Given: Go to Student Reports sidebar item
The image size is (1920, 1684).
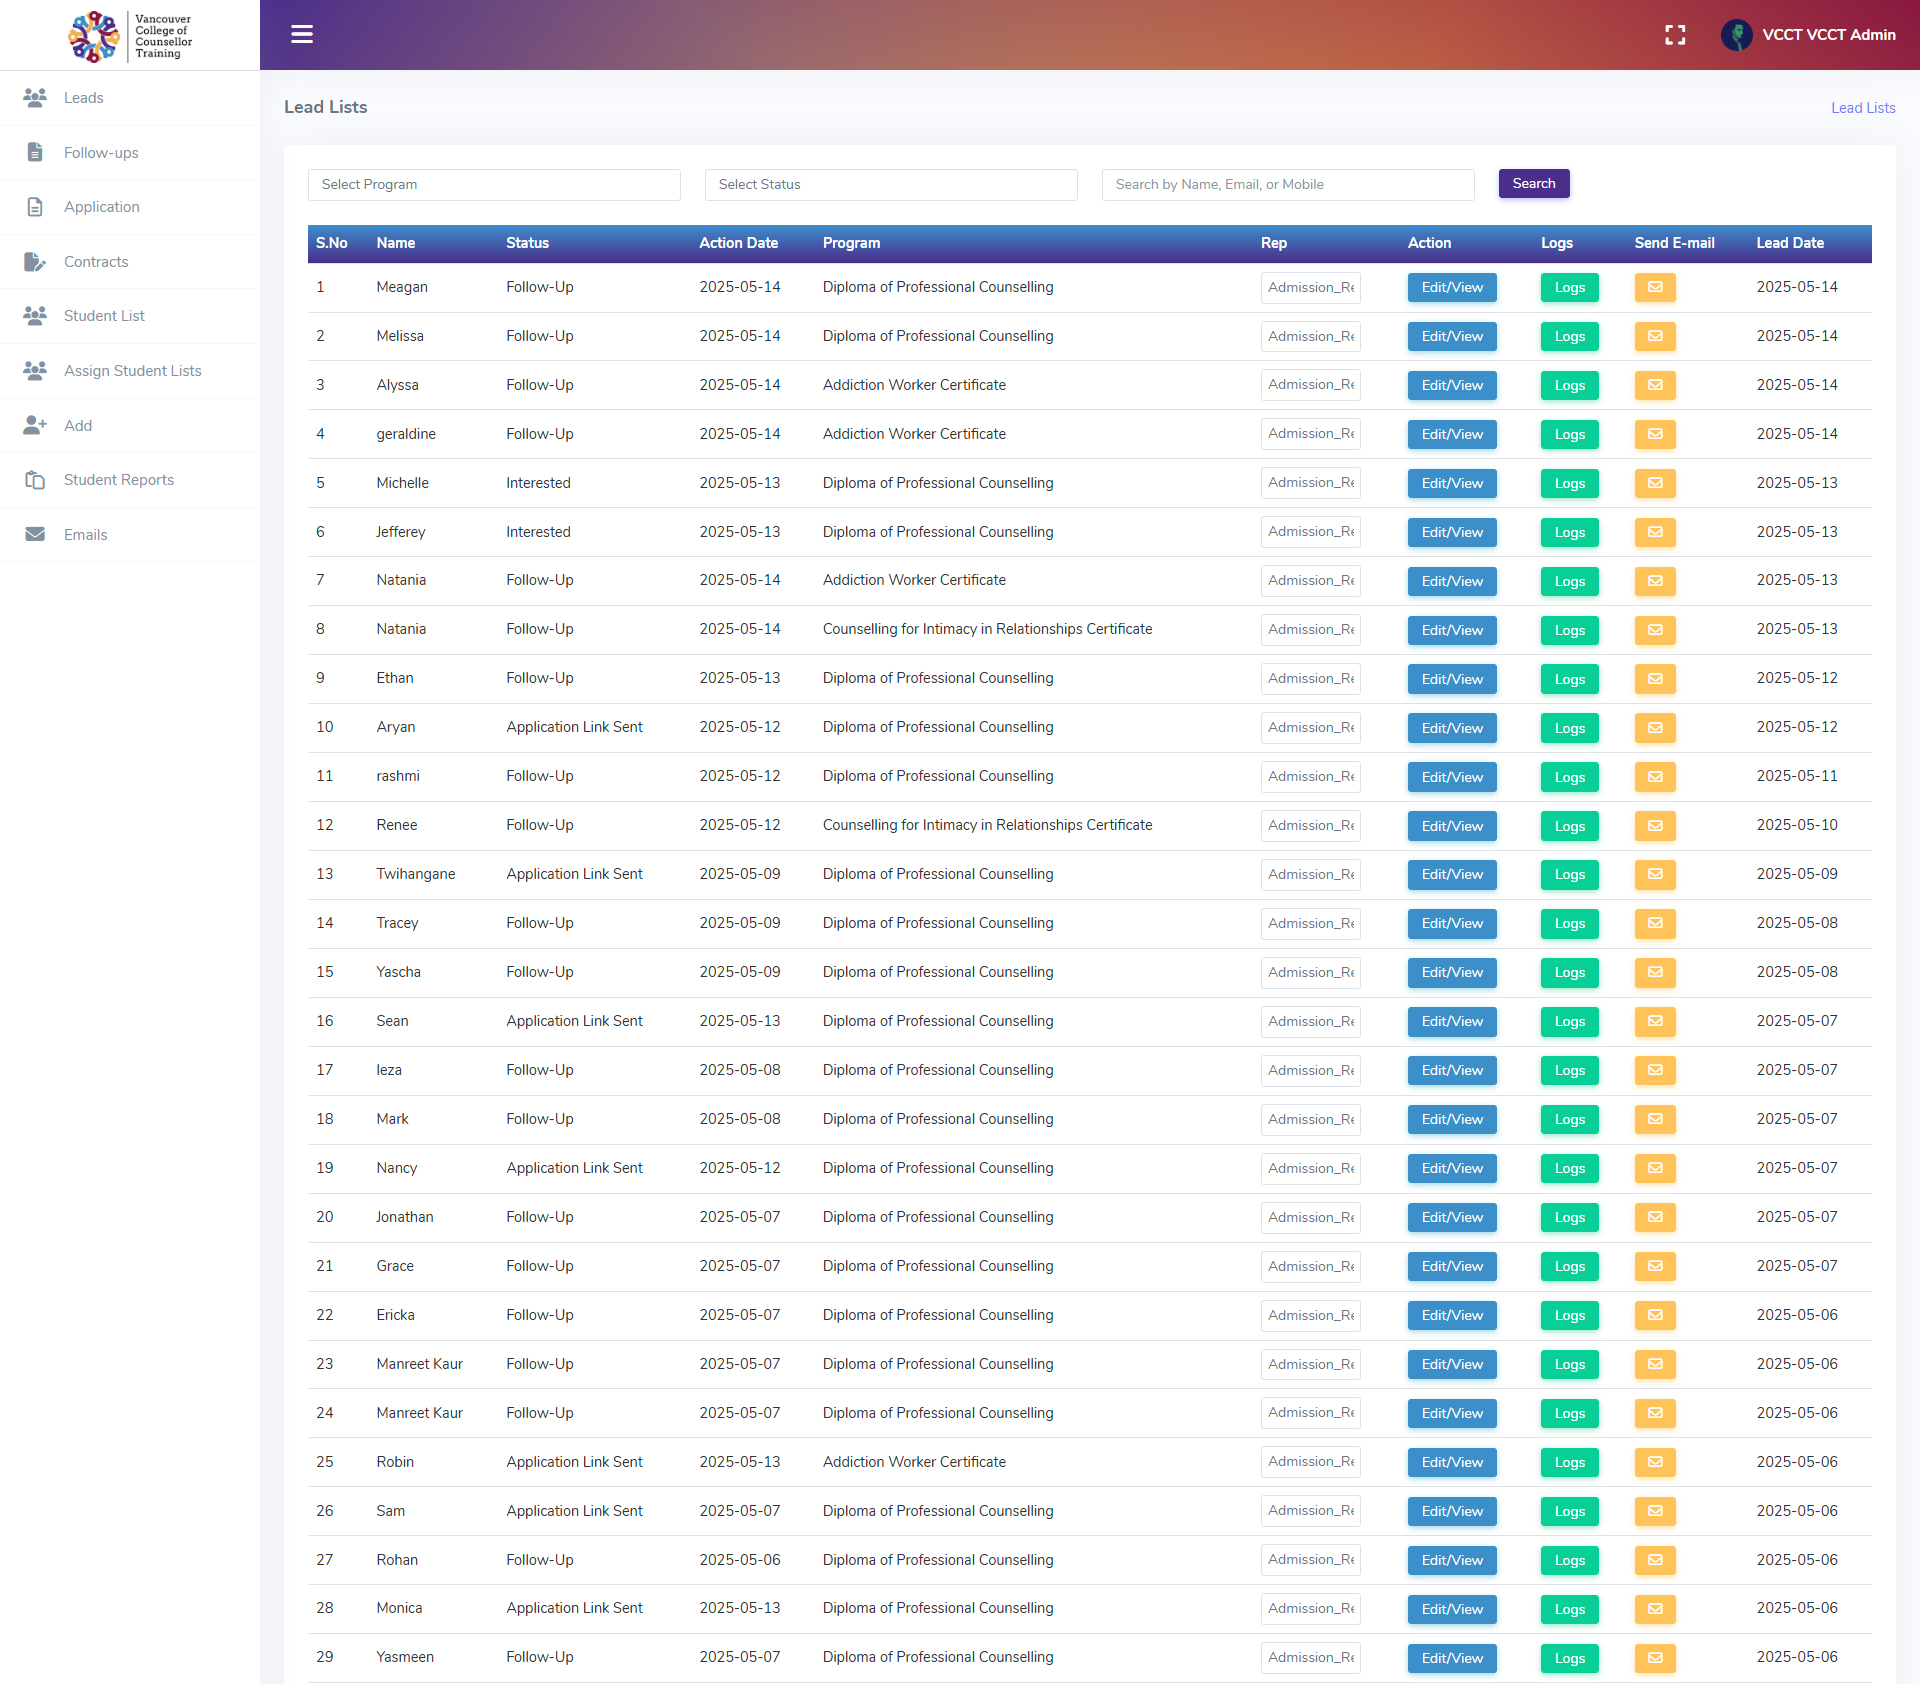Looking at the screenshot, I should (x=118, y=480).
